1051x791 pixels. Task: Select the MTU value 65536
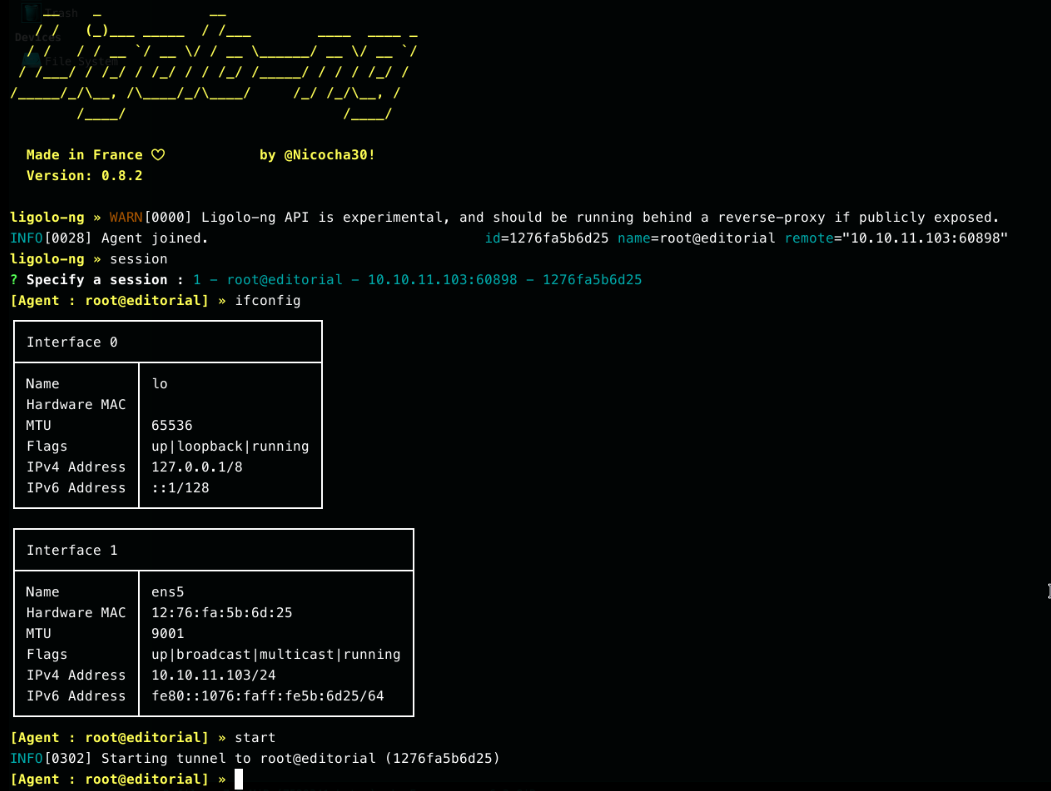pos(172,425)
